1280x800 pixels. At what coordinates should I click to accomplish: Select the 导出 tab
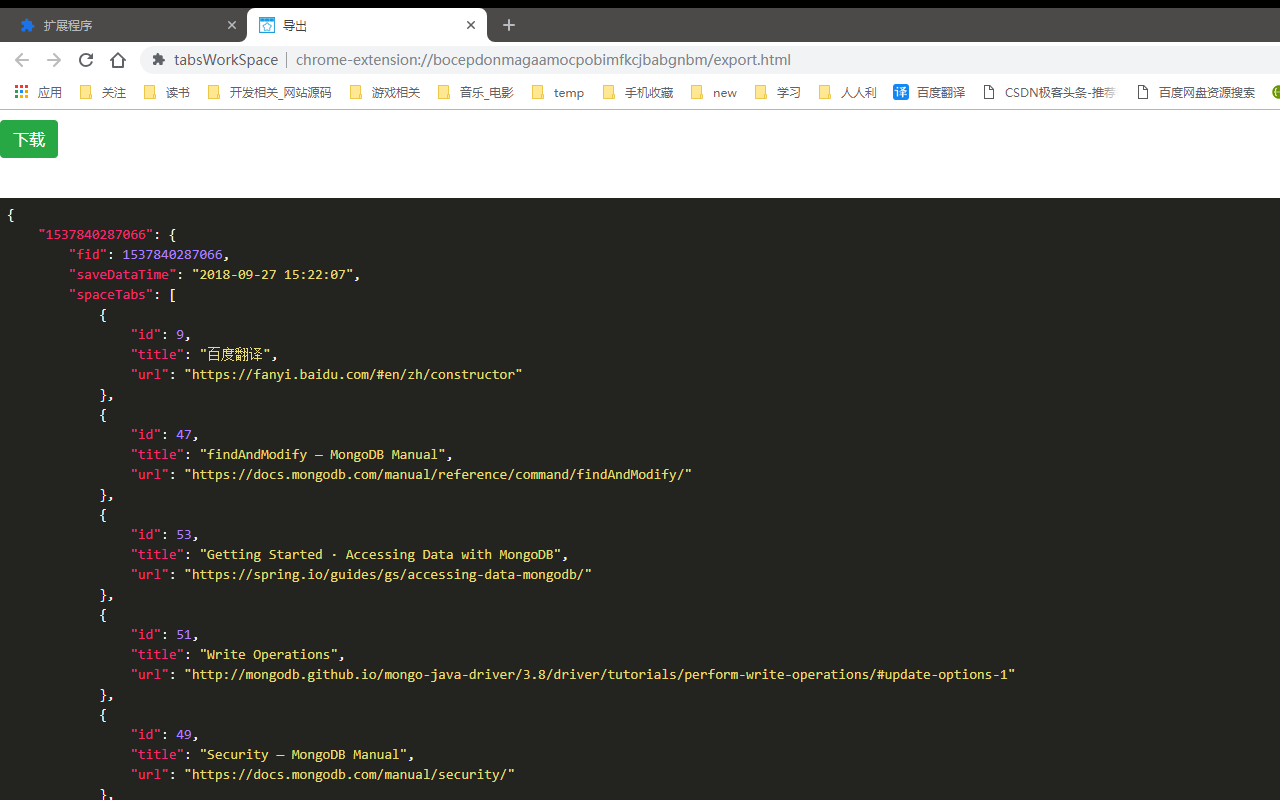tap(366, 25)
